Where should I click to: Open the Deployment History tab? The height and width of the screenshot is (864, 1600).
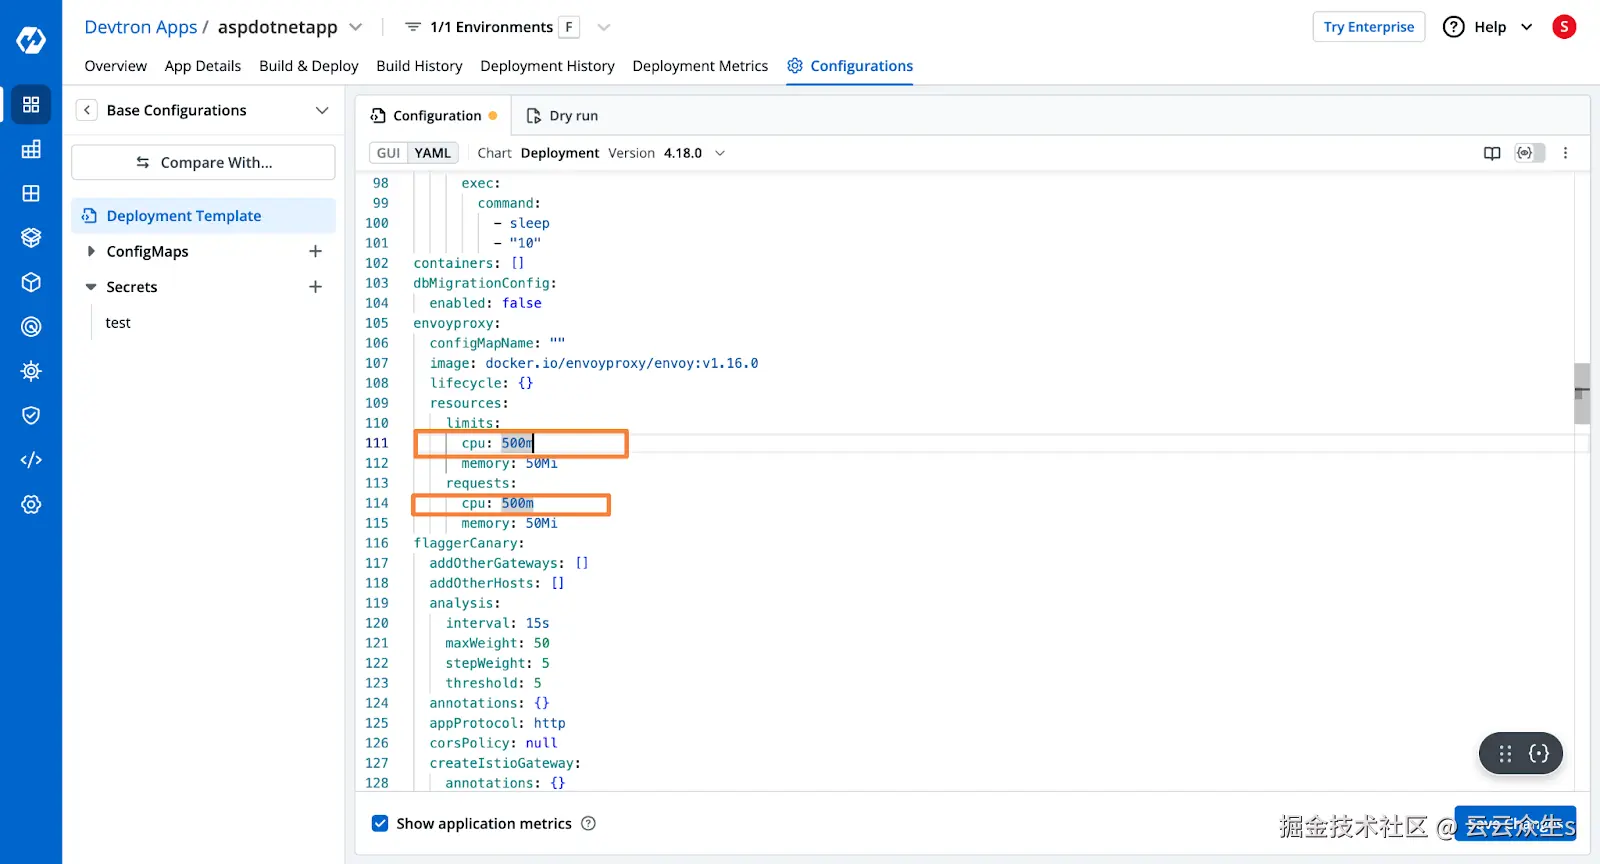547,66
